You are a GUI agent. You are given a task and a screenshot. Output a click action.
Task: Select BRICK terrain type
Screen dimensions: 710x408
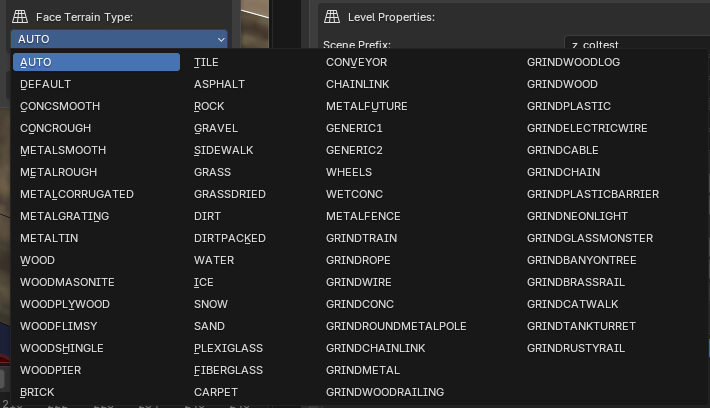(38, 392)
